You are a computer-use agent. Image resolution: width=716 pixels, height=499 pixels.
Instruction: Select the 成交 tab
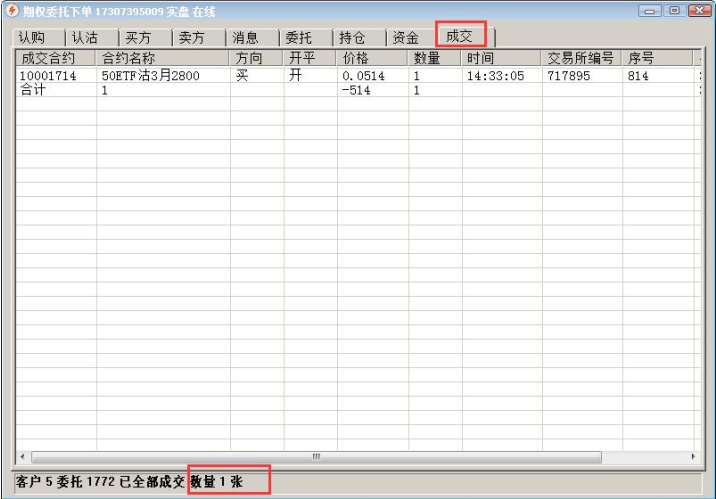pyautogui.click(x=460, y=36)
